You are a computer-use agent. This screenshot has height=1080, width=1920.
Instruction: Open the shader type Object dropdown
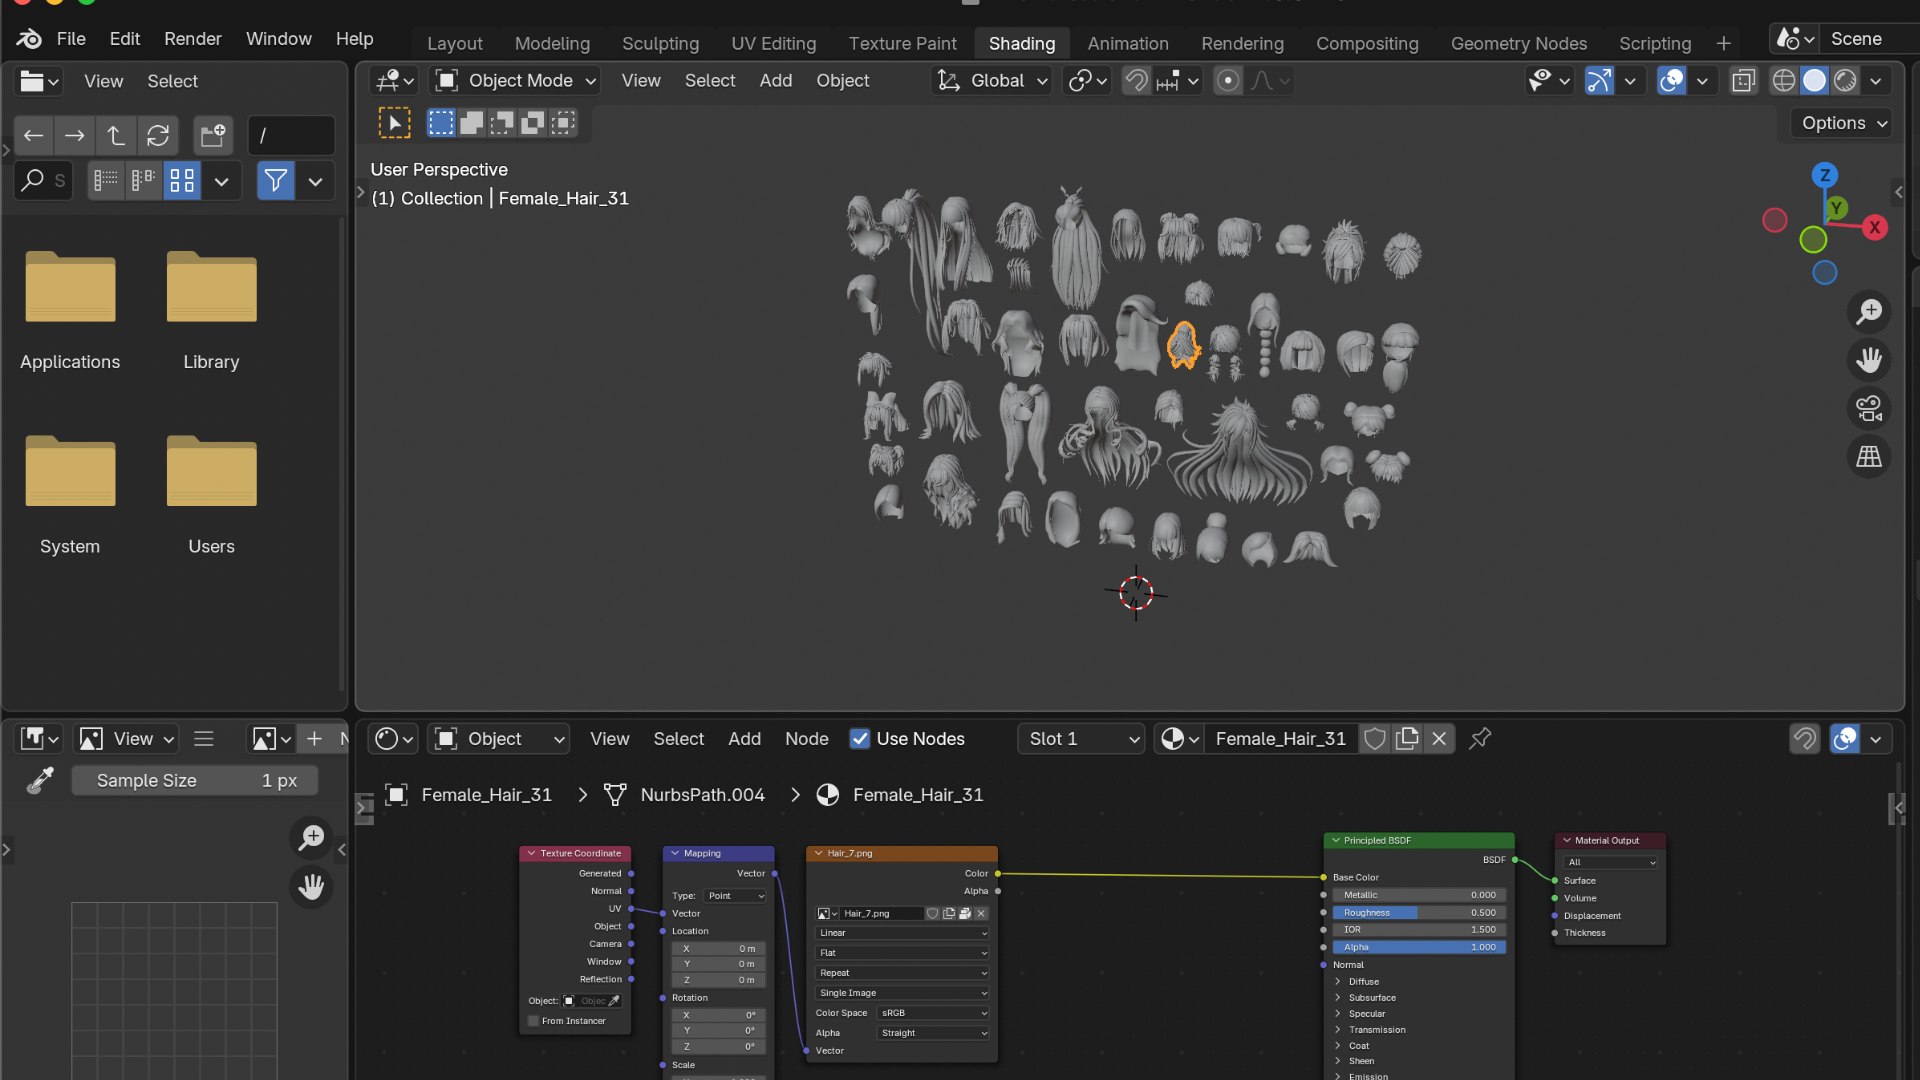pyautogui.click(x=499, y=739)
